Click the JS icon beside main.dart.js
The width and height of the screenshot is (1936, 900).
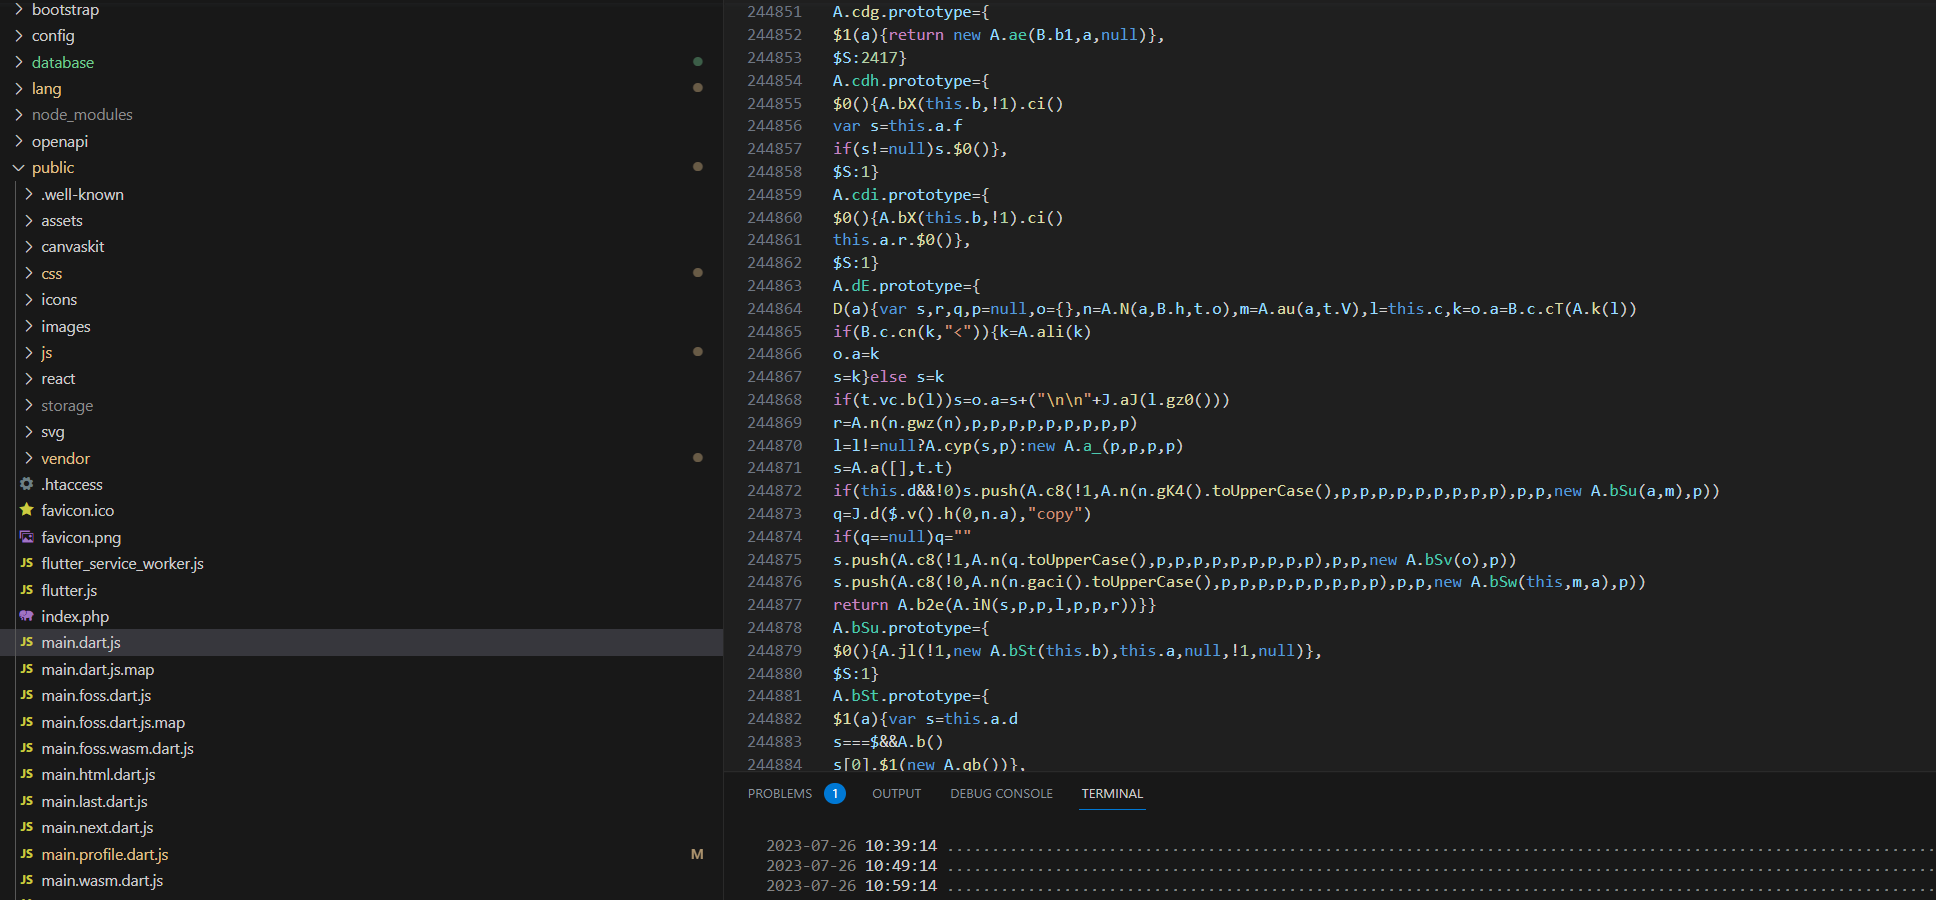coord(27,642)
